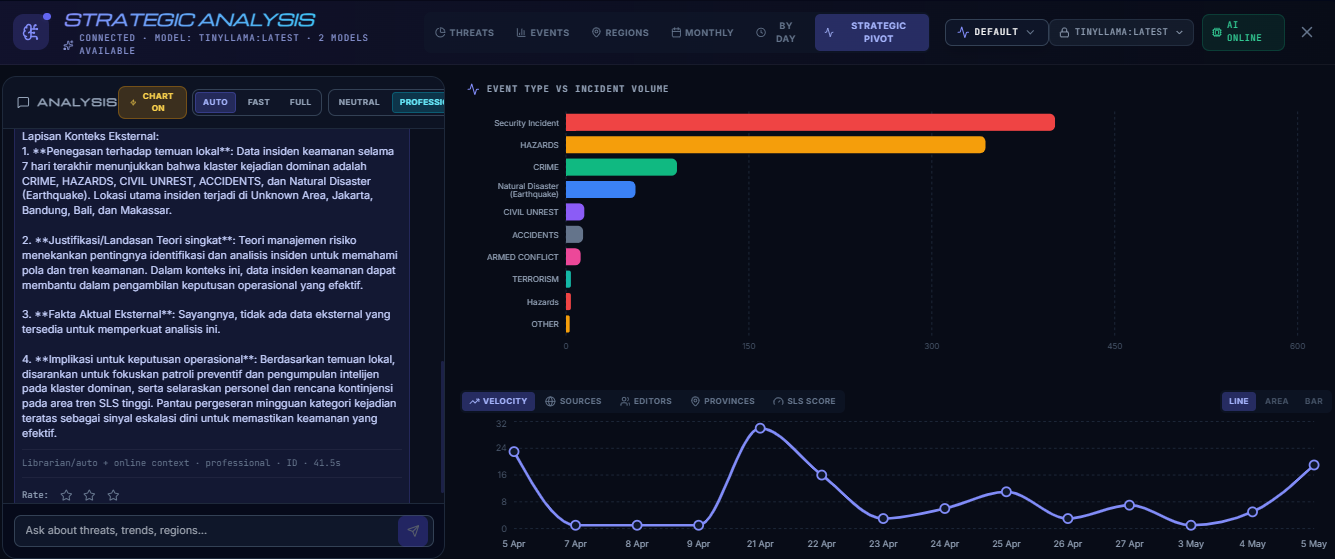Click the blue Natural Disaster bar
Image resolution: width=1335 pixels, height=559 pixels.
point(600,189)
